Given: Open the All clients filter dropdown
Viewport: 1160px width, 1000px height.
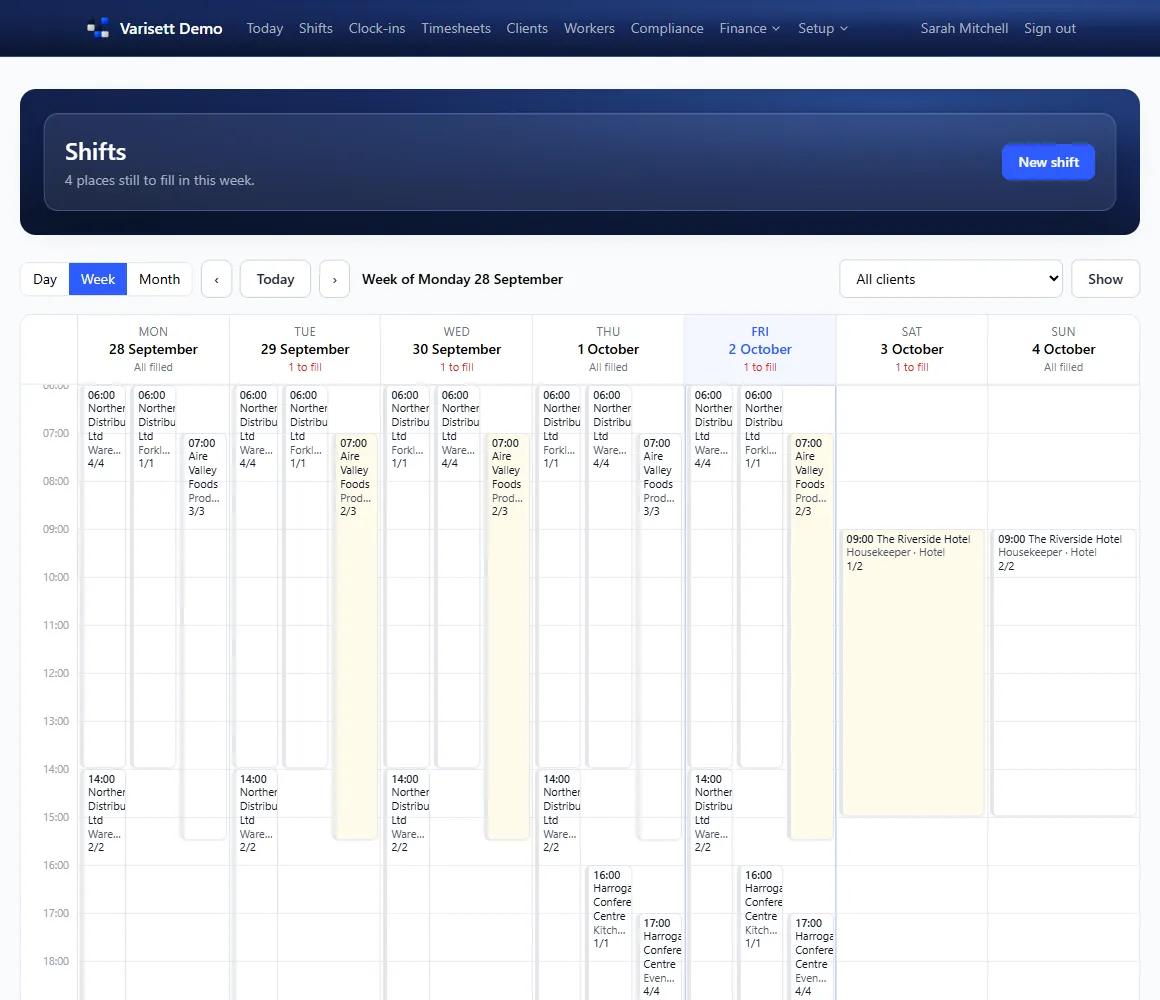Looking at the screenshot, I should [x=951, y=279].
